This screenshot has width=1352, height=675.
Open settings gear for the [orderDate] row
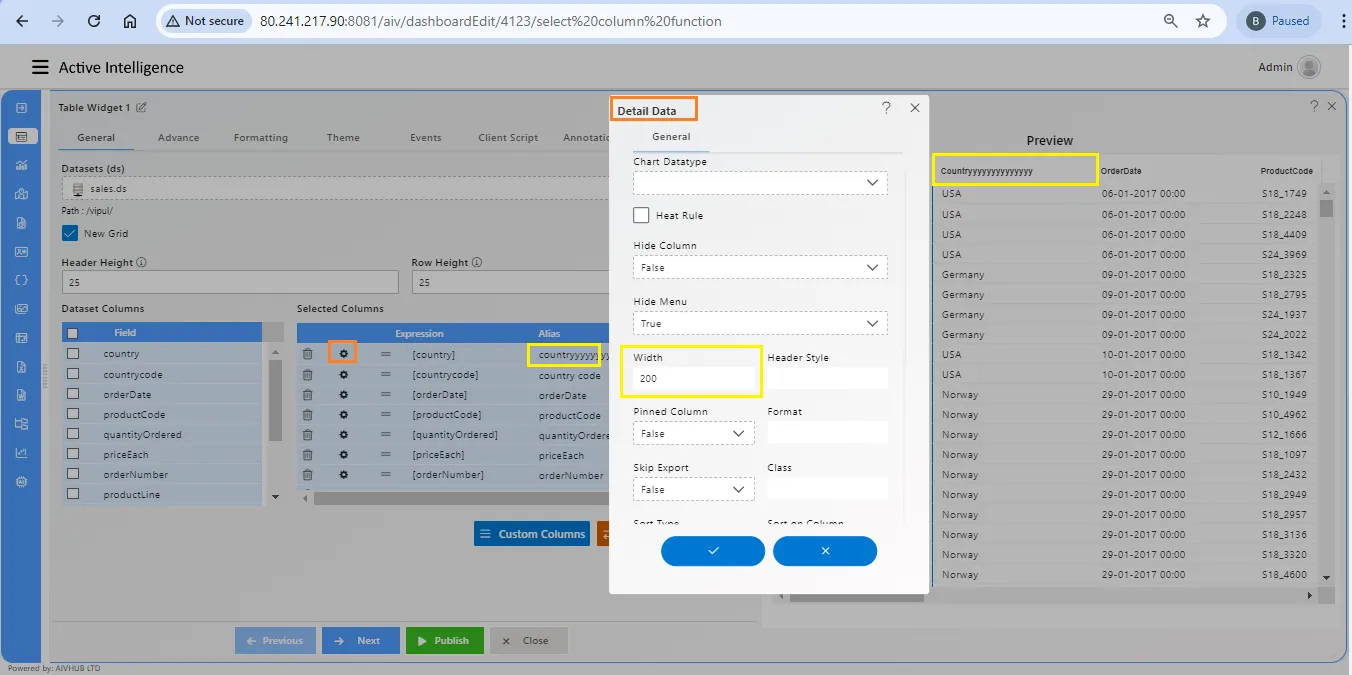(x=344, y=394)
